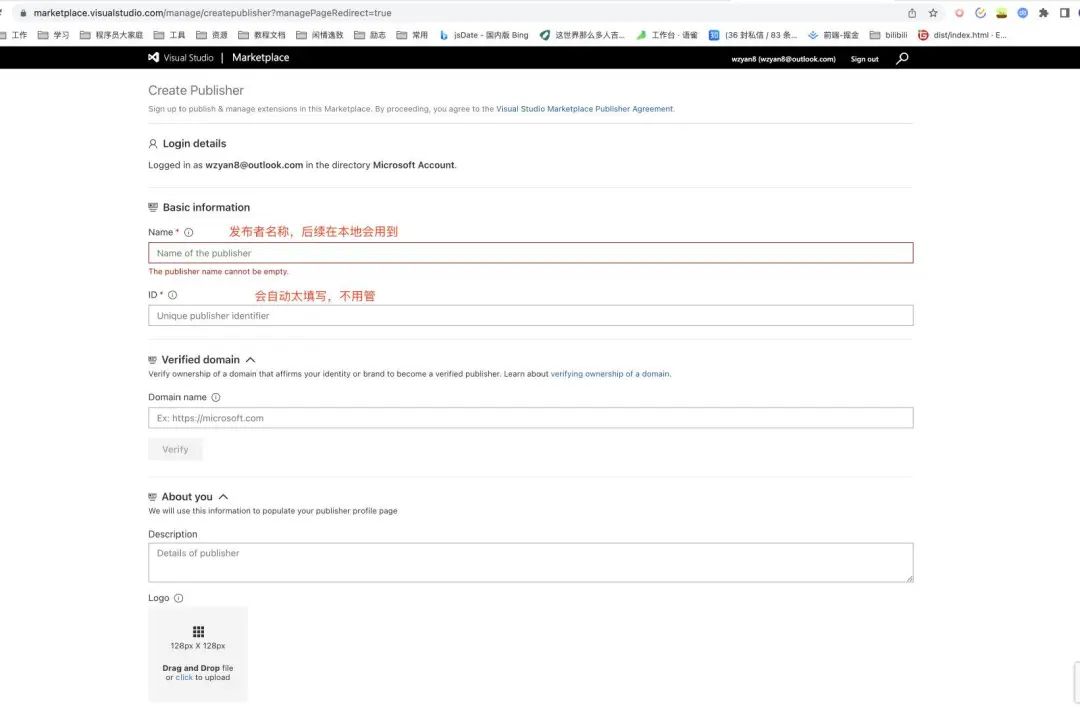
Task: Click the 'click' upload link for logo
Action: pos(184,678)
